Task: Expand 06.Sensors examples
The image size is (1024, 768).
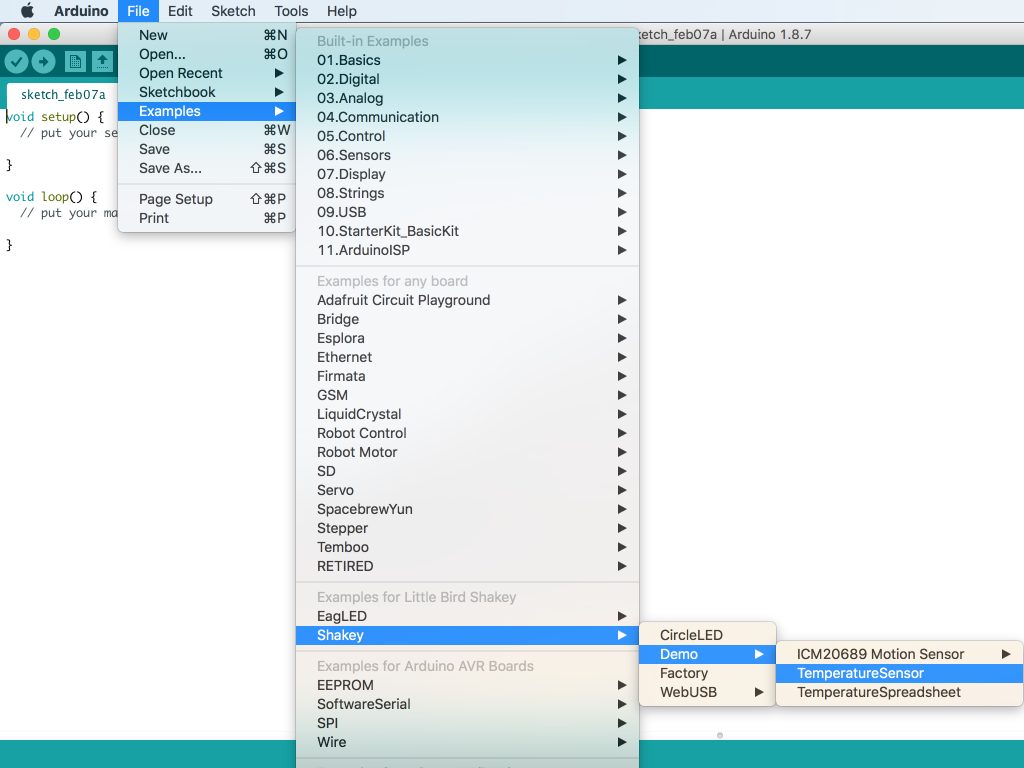Action: (x=468, y=155)
